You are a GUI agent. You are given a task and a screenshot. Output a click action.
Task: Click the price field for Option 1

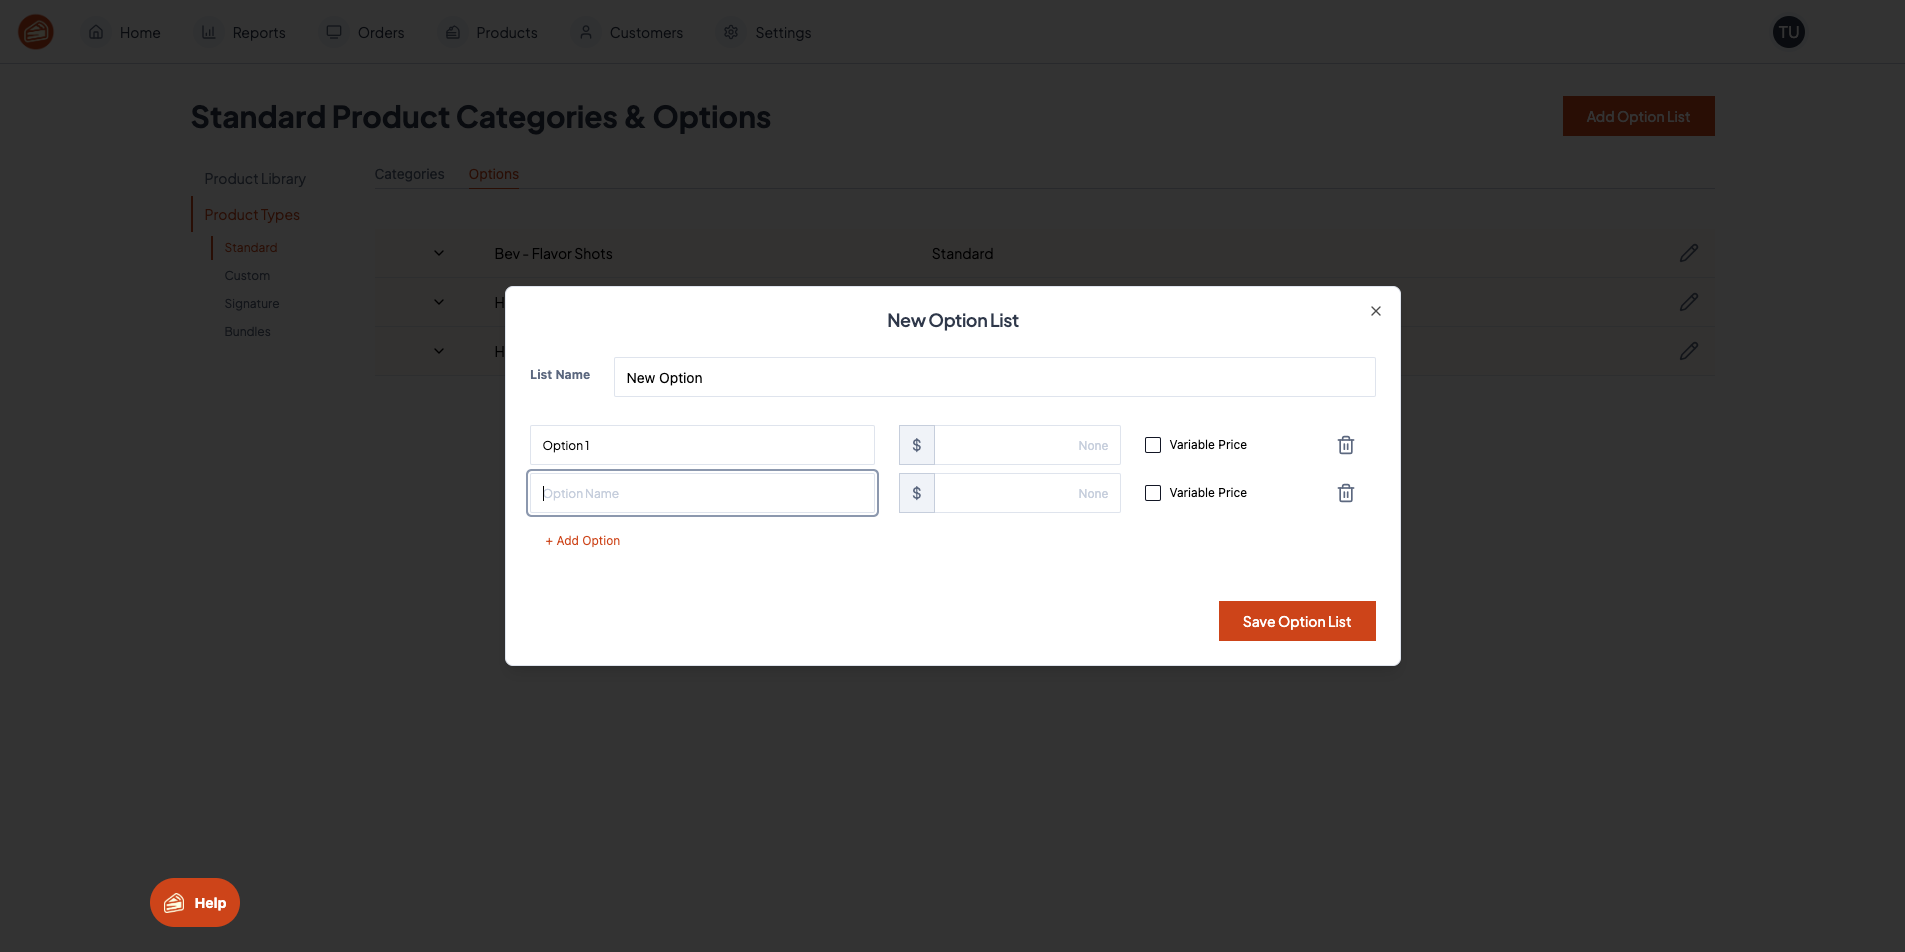[1027, 445]
